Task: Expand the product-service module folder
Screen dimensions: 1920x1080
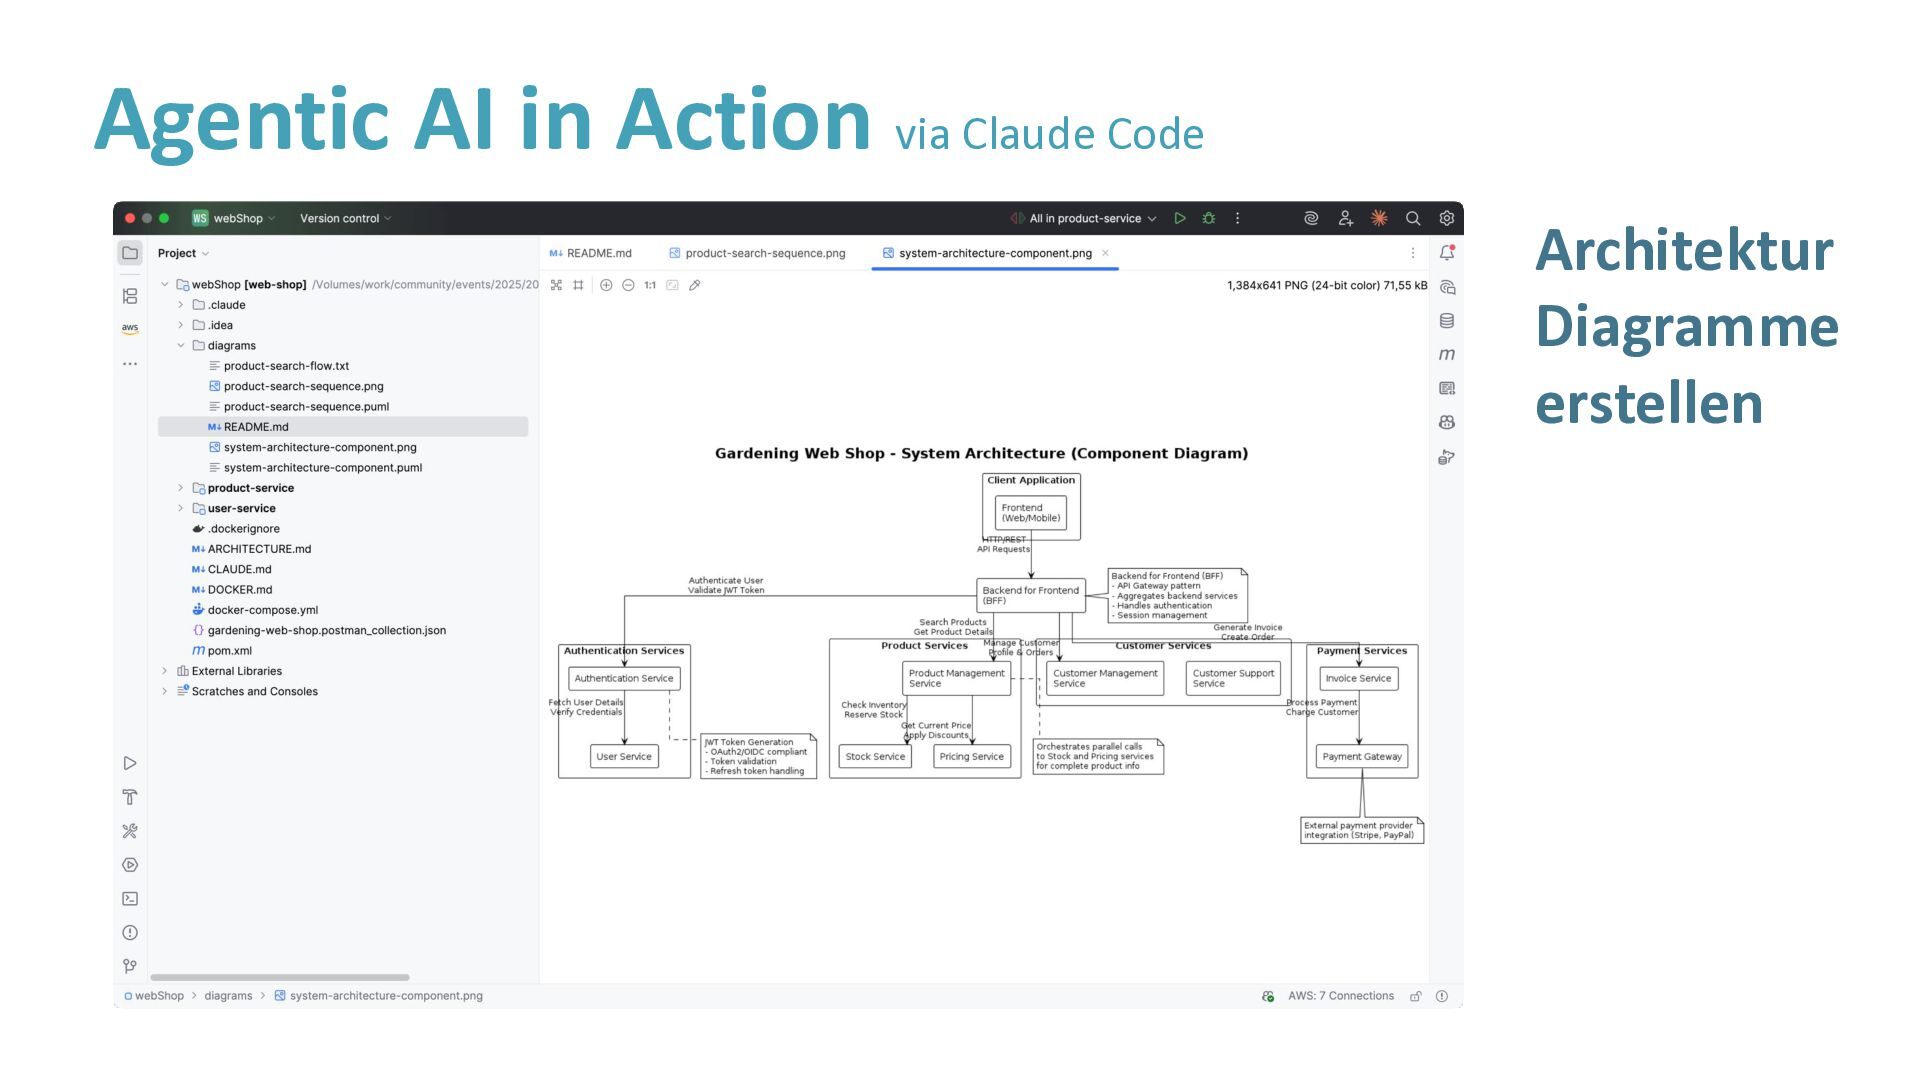Action: tap(181, 488)
